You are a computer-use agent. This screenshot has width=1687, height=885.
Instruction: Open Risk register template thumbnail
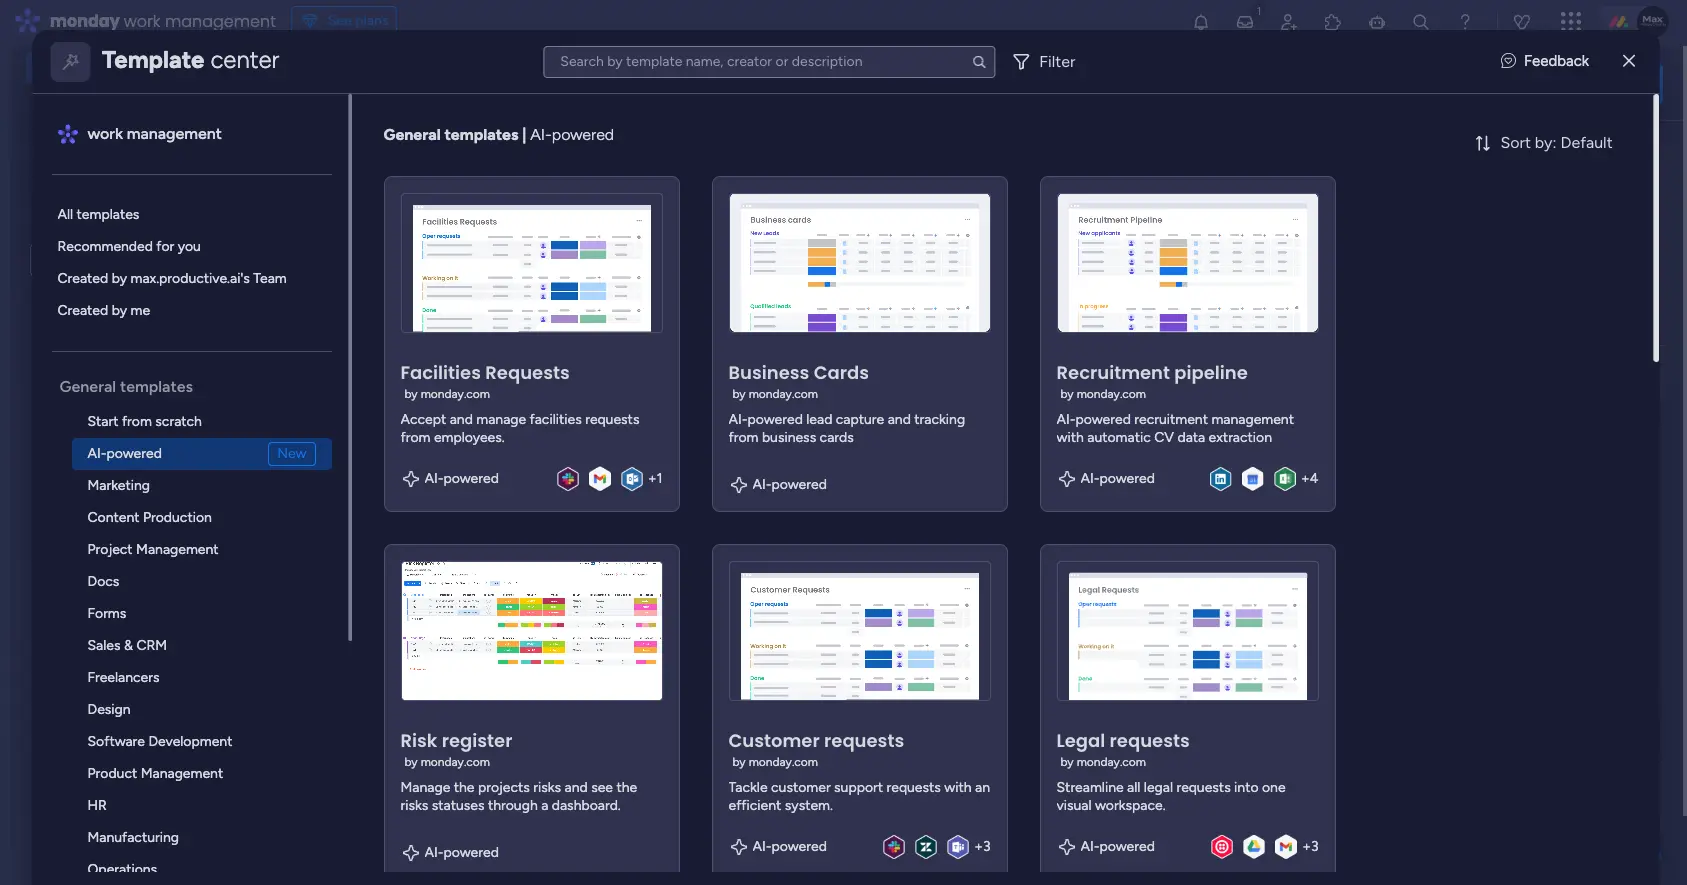tap(532, 631)
